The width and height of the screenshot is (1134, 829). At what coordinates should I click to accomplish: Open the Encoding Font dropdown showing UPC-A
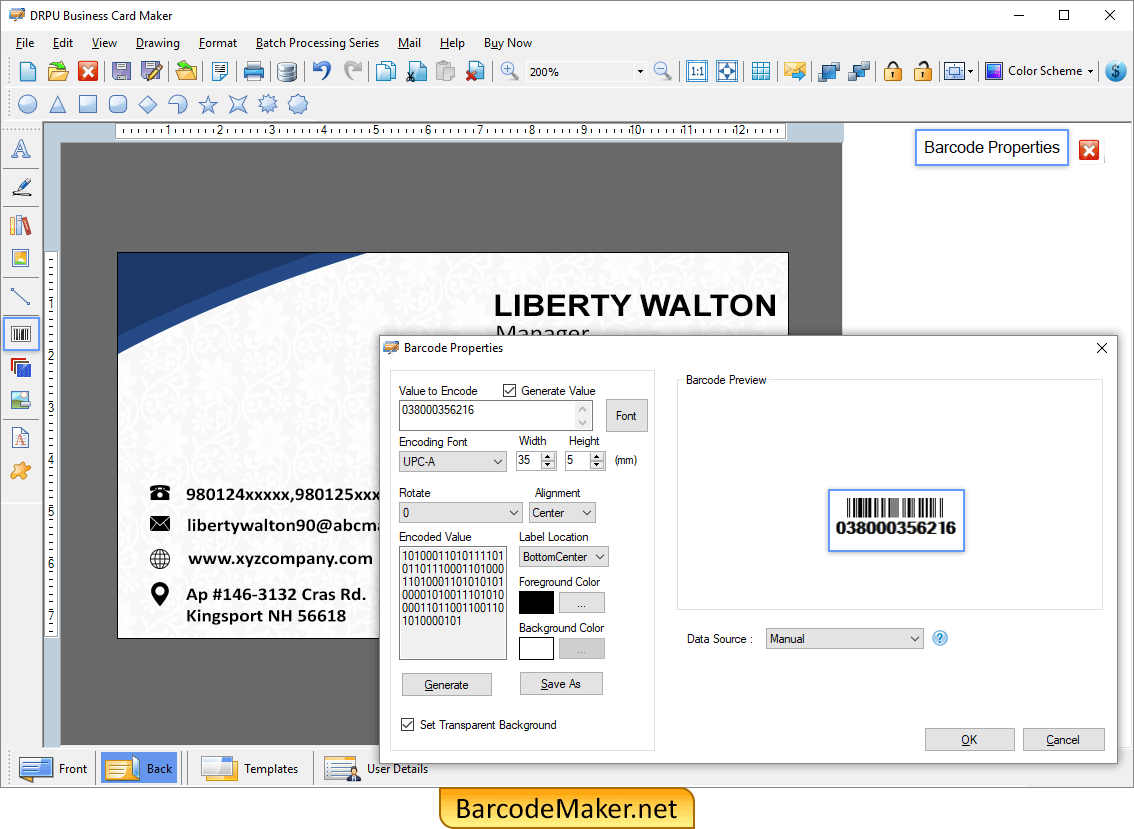click(x=453, y=462)
